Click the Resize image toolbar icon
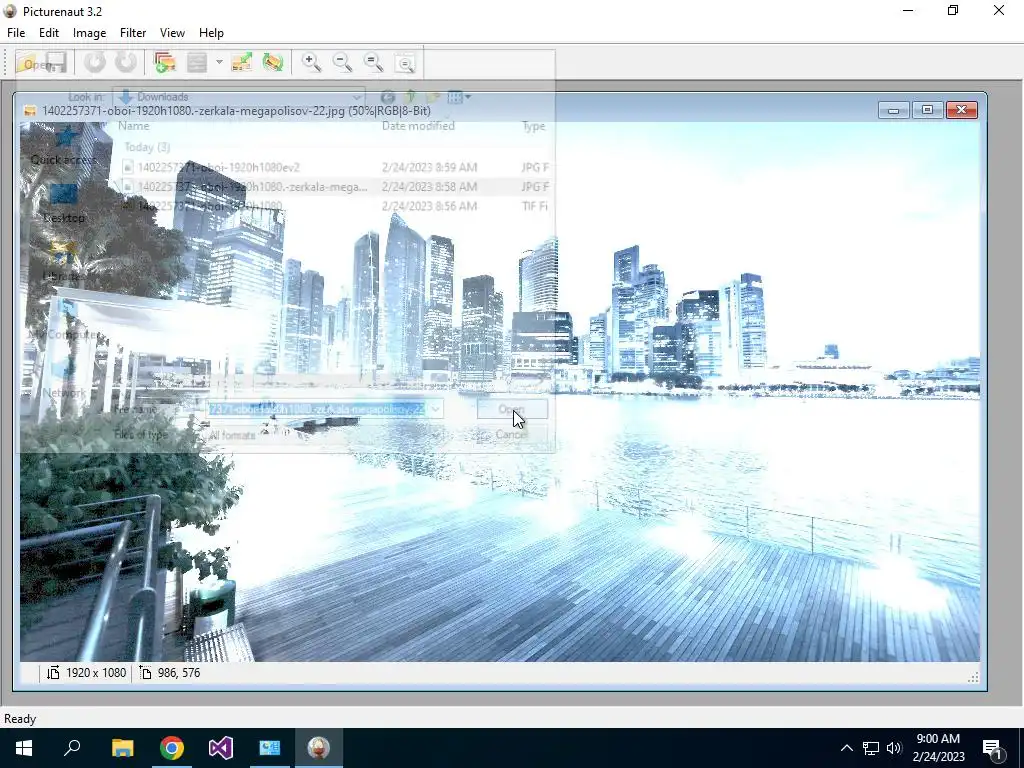This screenshot has width=1024, height=768. pyautogui.click(x=241, y=63)
